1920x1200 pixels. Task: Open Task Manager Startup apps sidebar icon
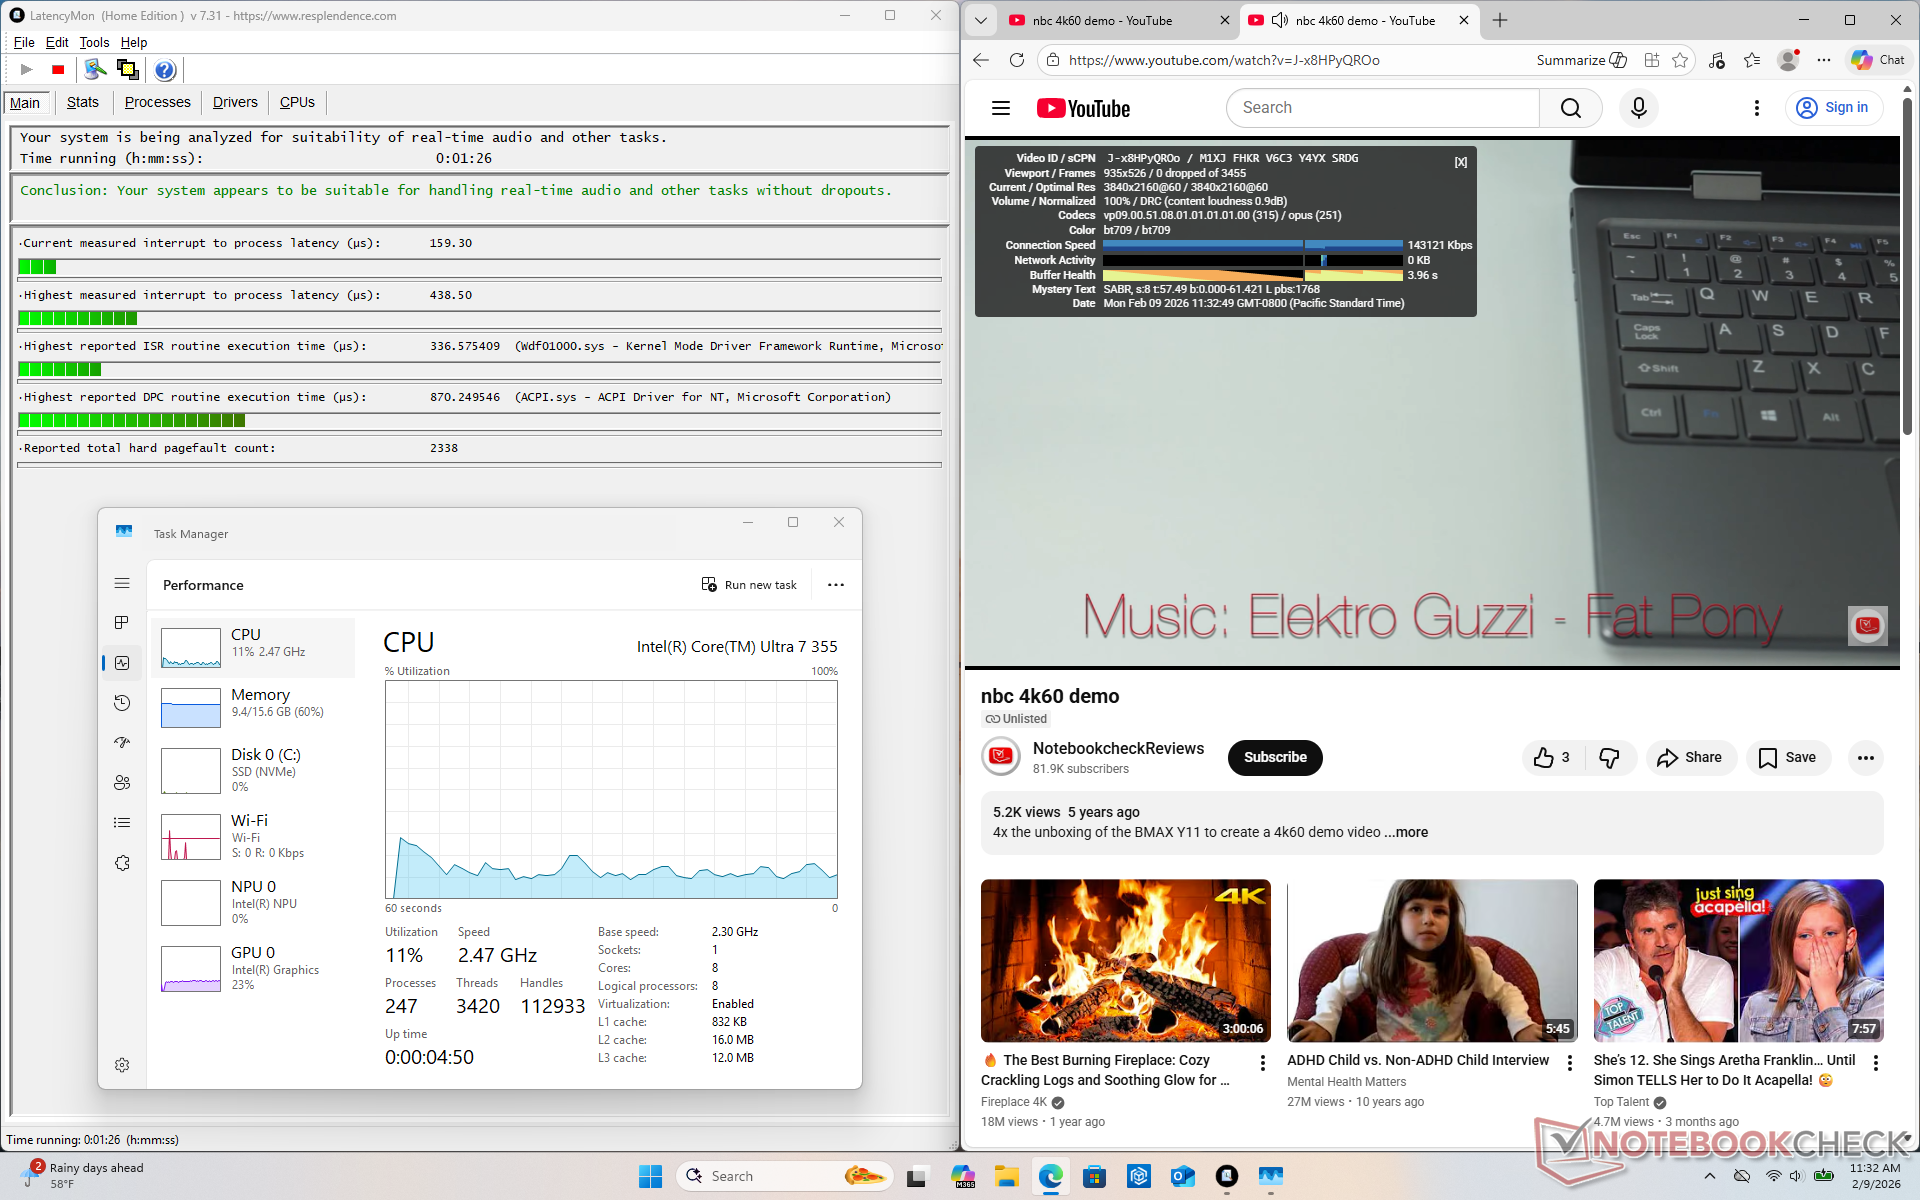click(x=122, y=743)
